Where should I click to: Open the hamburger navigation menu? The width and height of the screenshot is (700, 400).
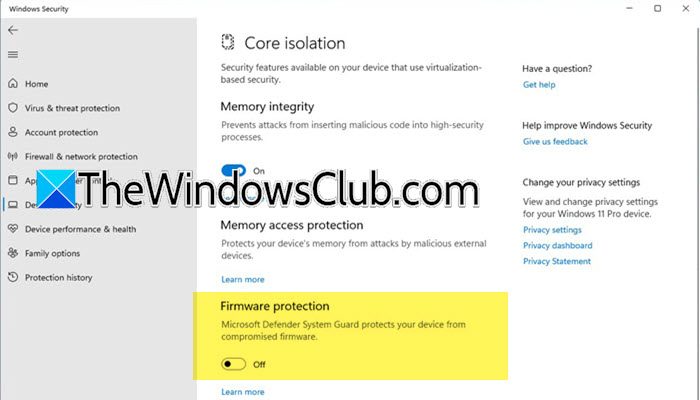[x=13, y=54]
